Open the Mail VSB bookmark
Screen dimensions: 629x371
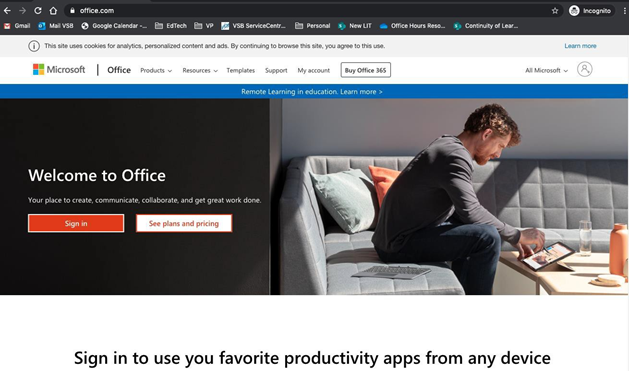(56, 26)
